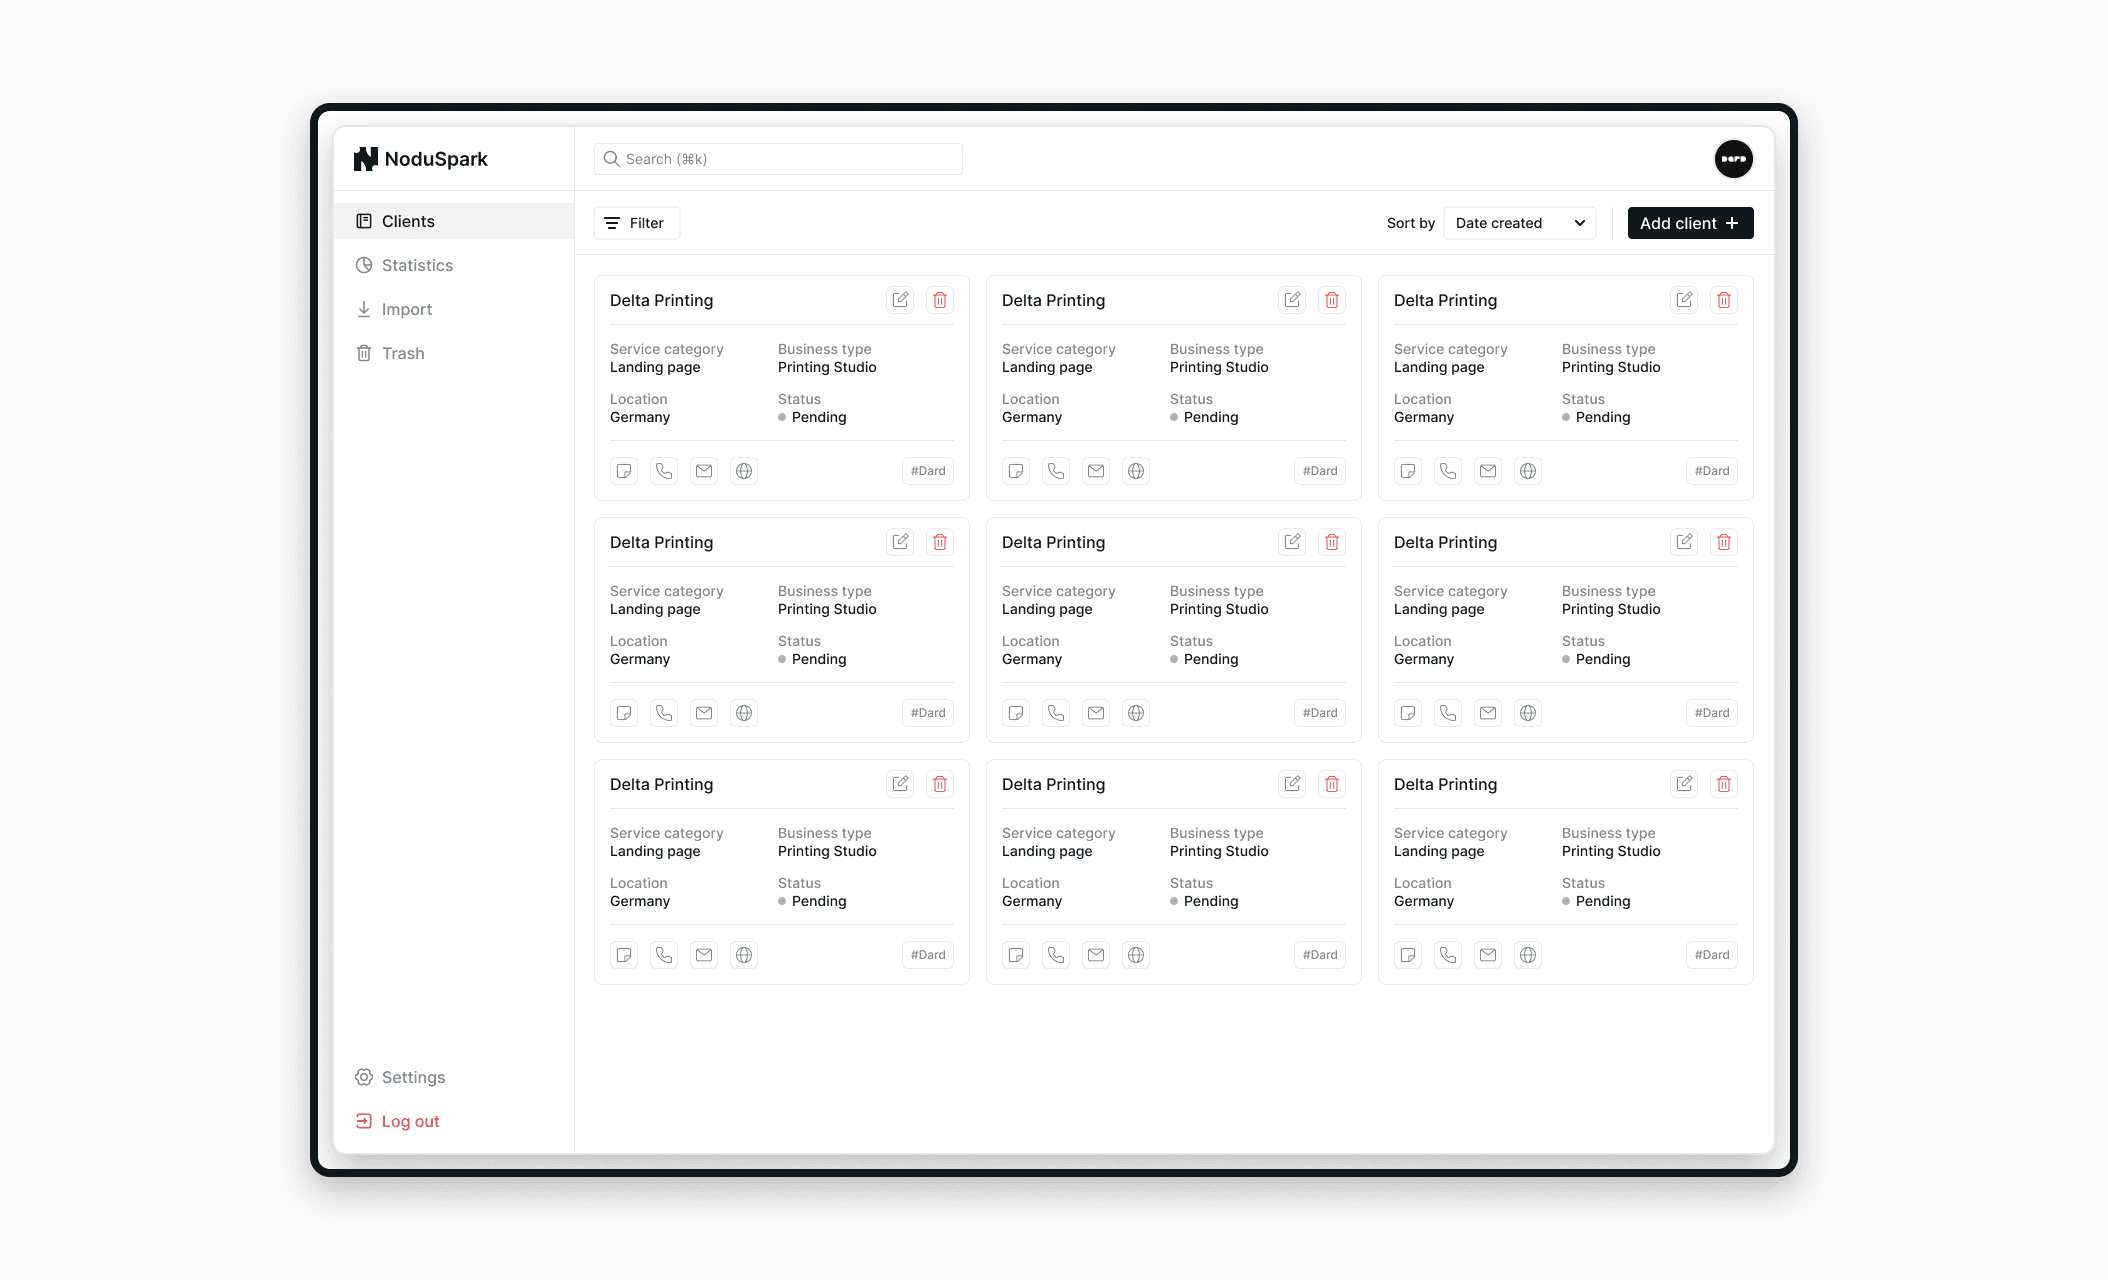Screen dimensions: 2108x1280
Task: Open the Clients section in sidebar
Action: coord(454,221)
